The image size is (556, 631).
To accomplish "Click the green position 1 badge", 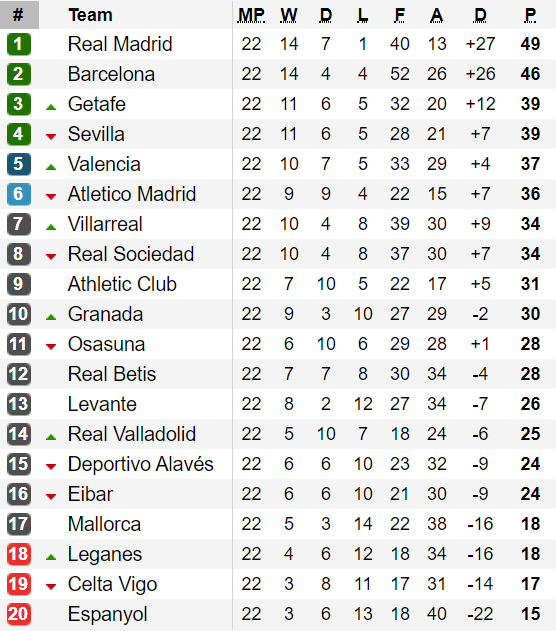I will pyautogui.click(x=19, y=44).
